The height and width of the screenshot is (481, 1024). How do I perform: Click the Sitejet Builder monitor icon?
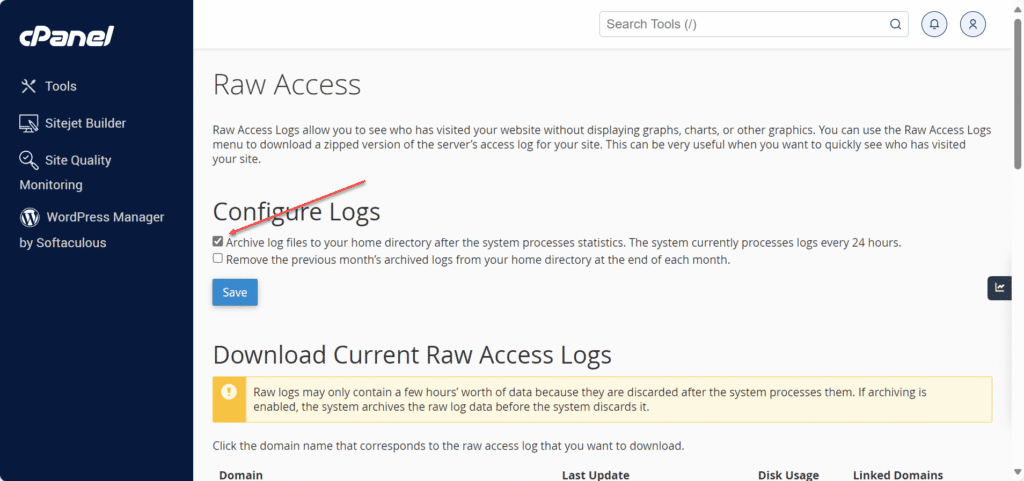pyautogui.click(x=29, y=124)
